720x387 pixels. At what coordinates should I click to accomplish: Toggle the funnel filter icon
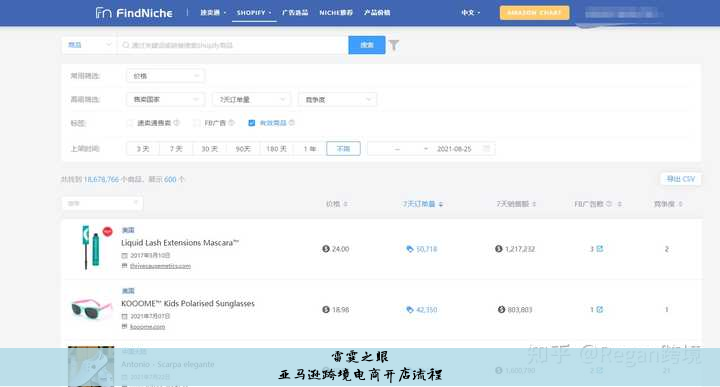(x=394, y=45)
